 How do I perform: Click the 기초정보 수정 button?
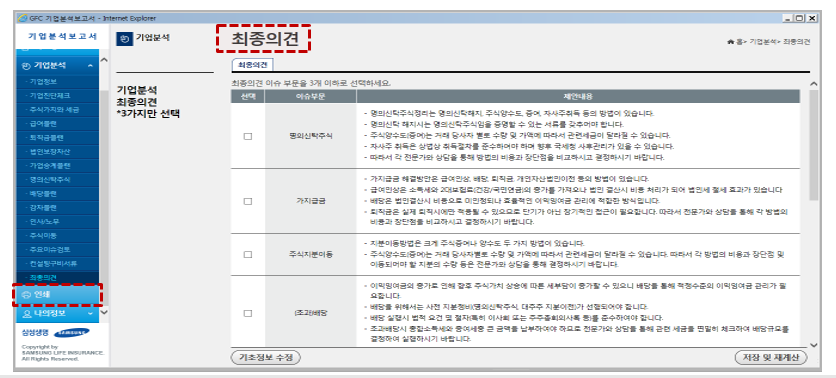coord(266,357)
